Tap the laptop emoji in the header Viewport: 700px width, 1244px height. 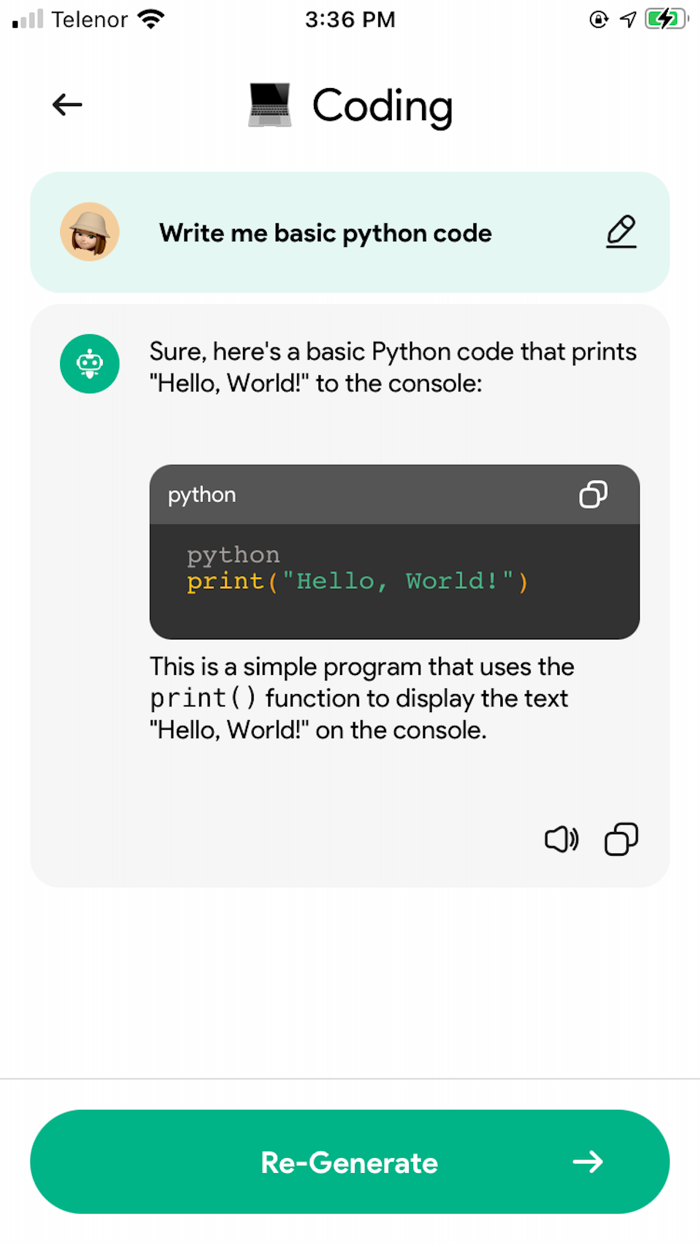pos(272,104)
